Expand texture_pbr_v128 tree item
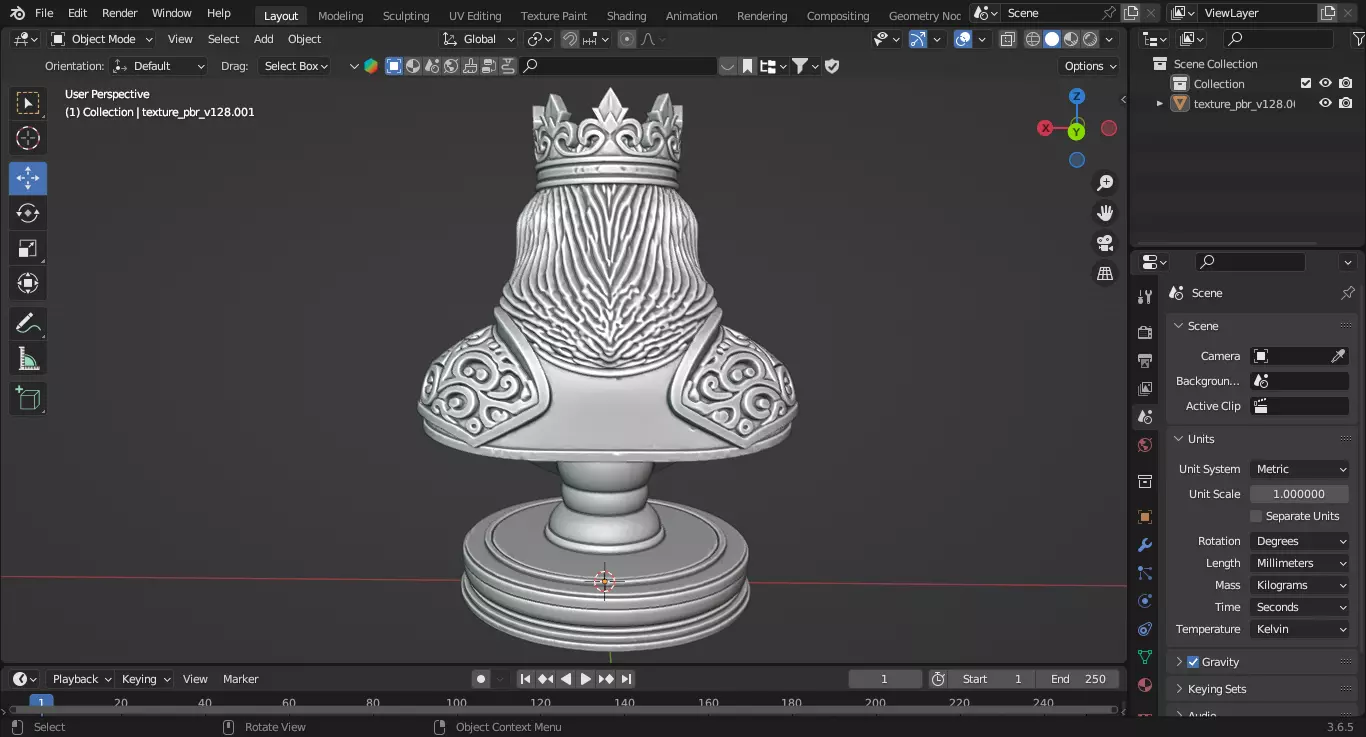The width and height of the screenshot is (1366, 737). point(1160,103)
